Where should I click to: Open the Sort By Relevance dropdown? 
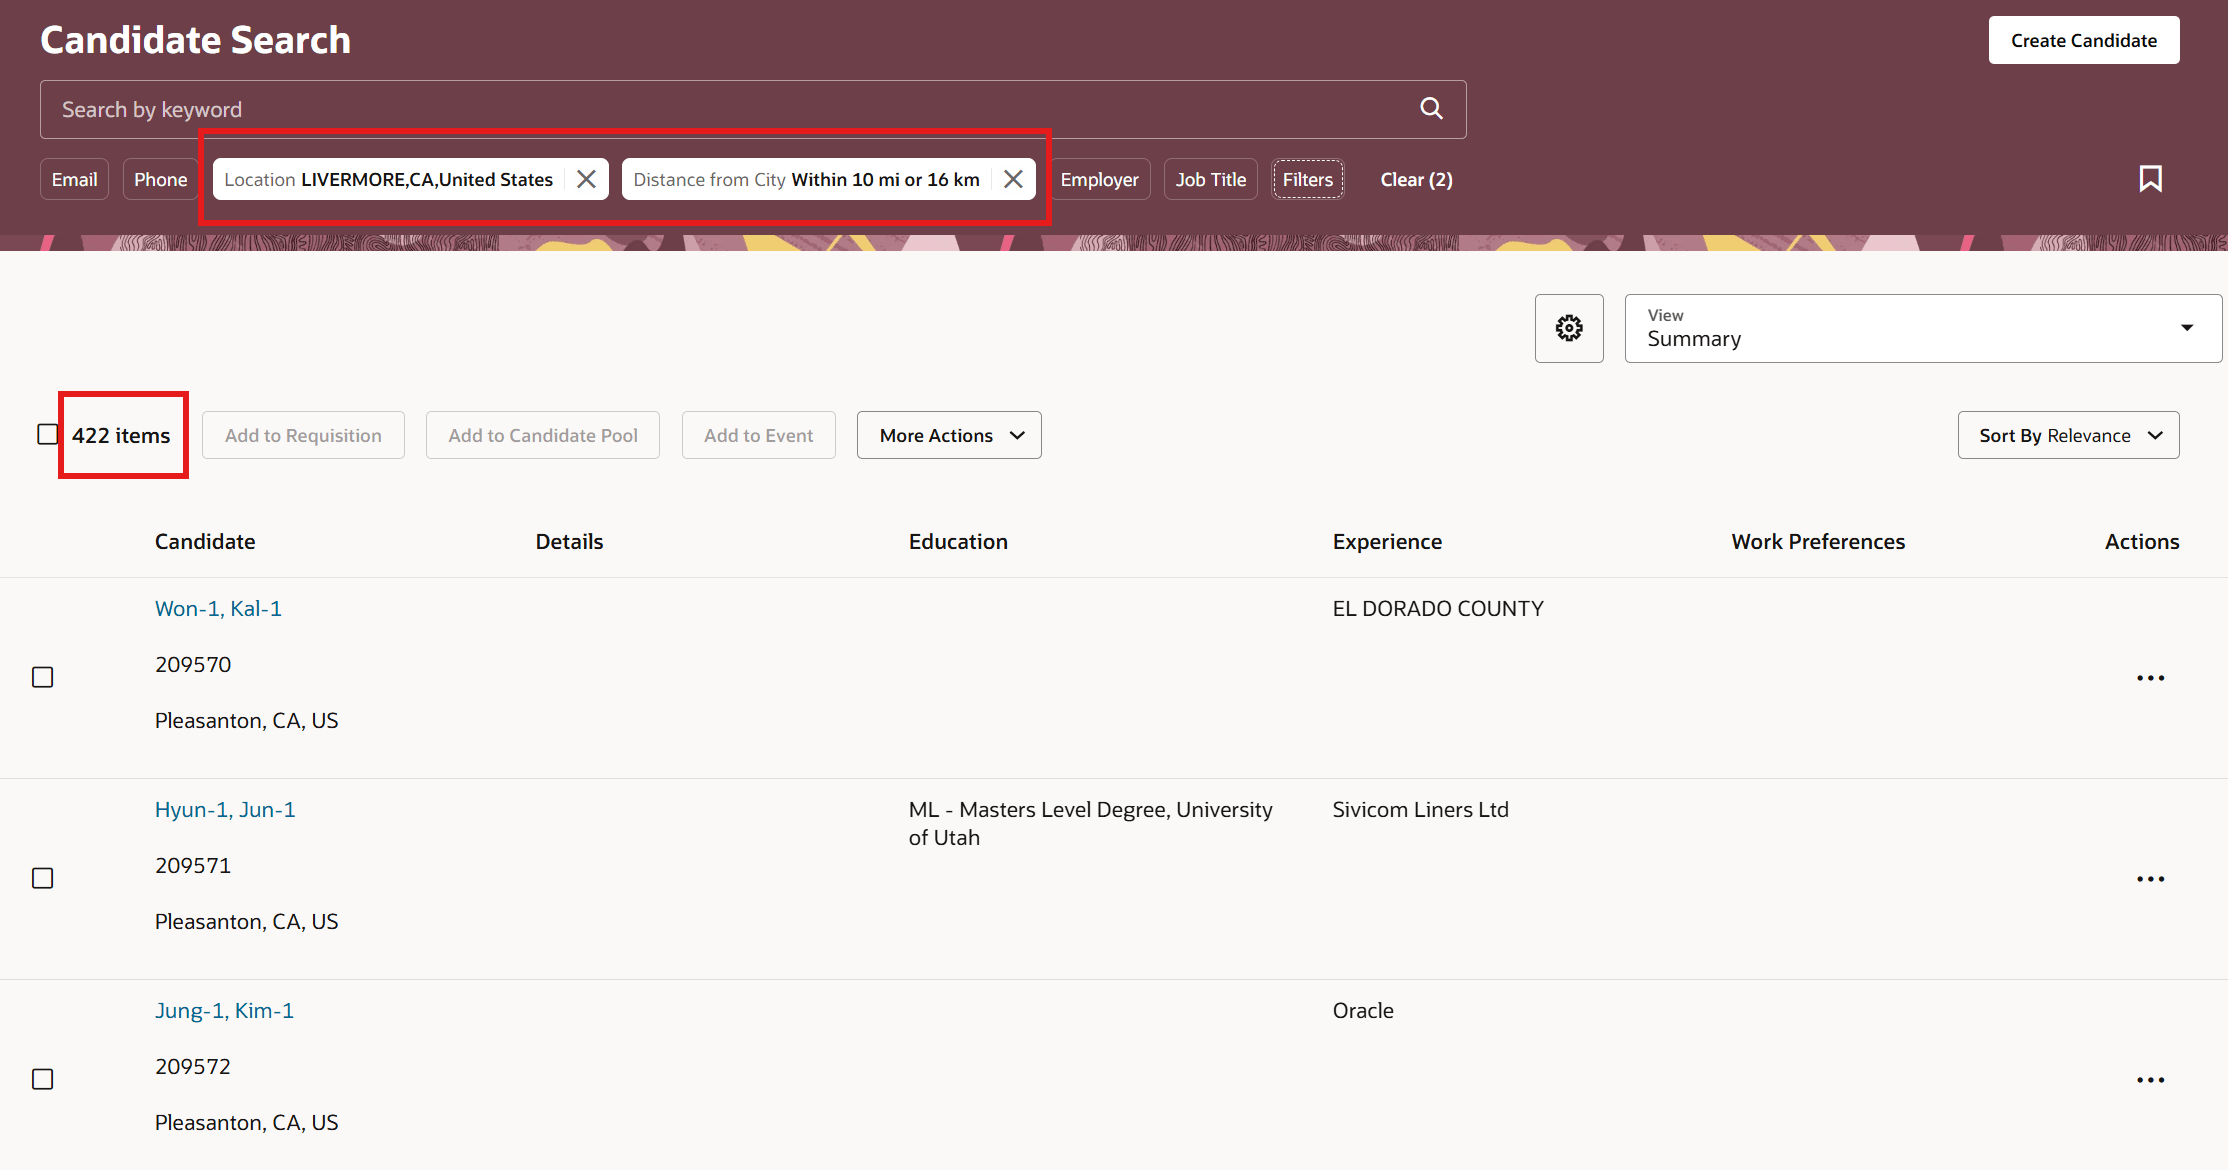(2068, 434)
